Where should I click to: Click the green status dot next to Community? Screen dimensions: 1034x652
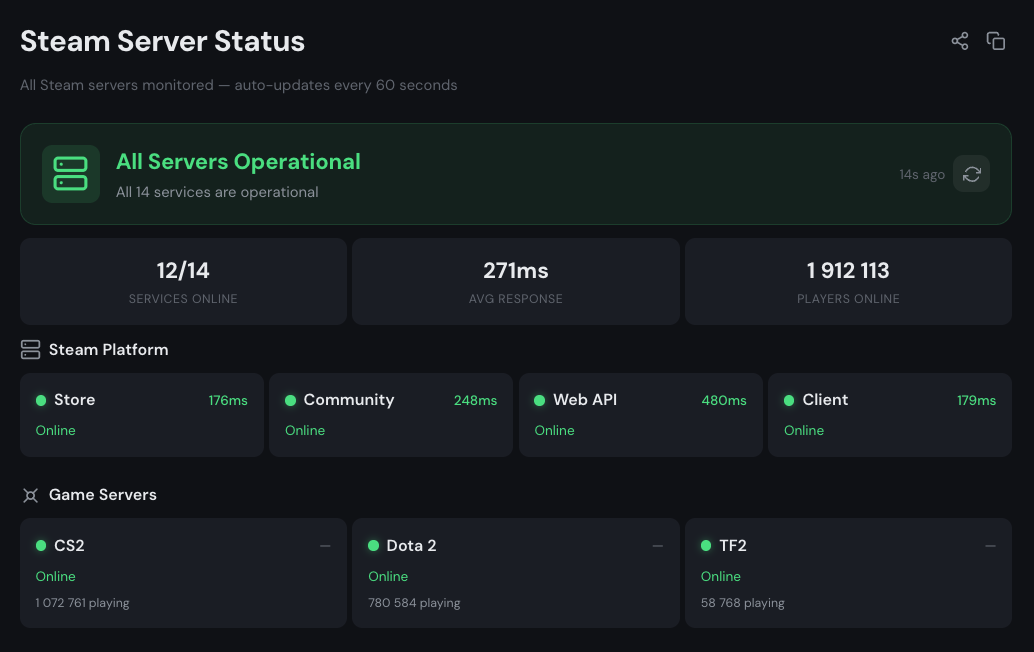pos(290,400)
